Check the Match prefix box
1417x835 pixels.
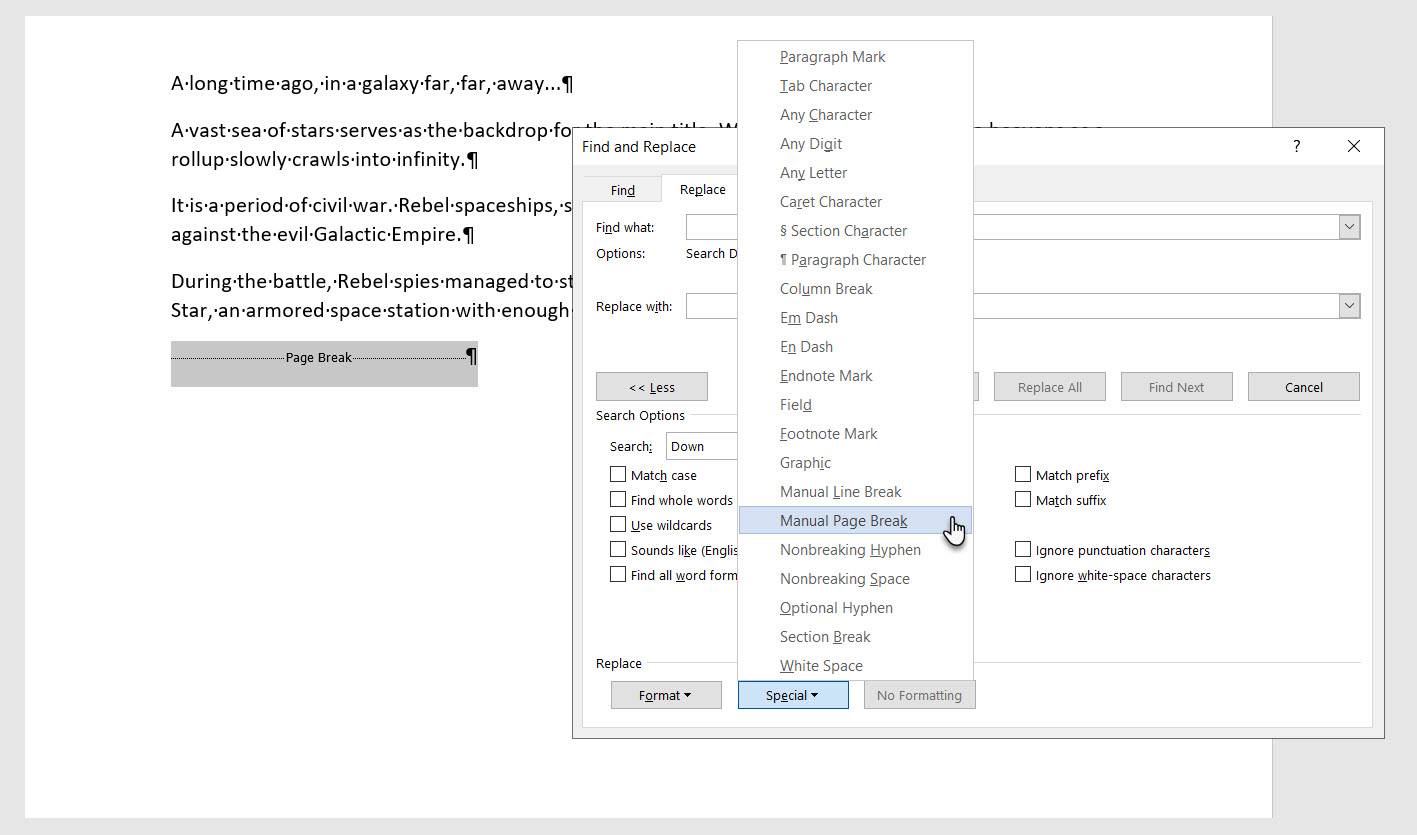point(1023,475)
